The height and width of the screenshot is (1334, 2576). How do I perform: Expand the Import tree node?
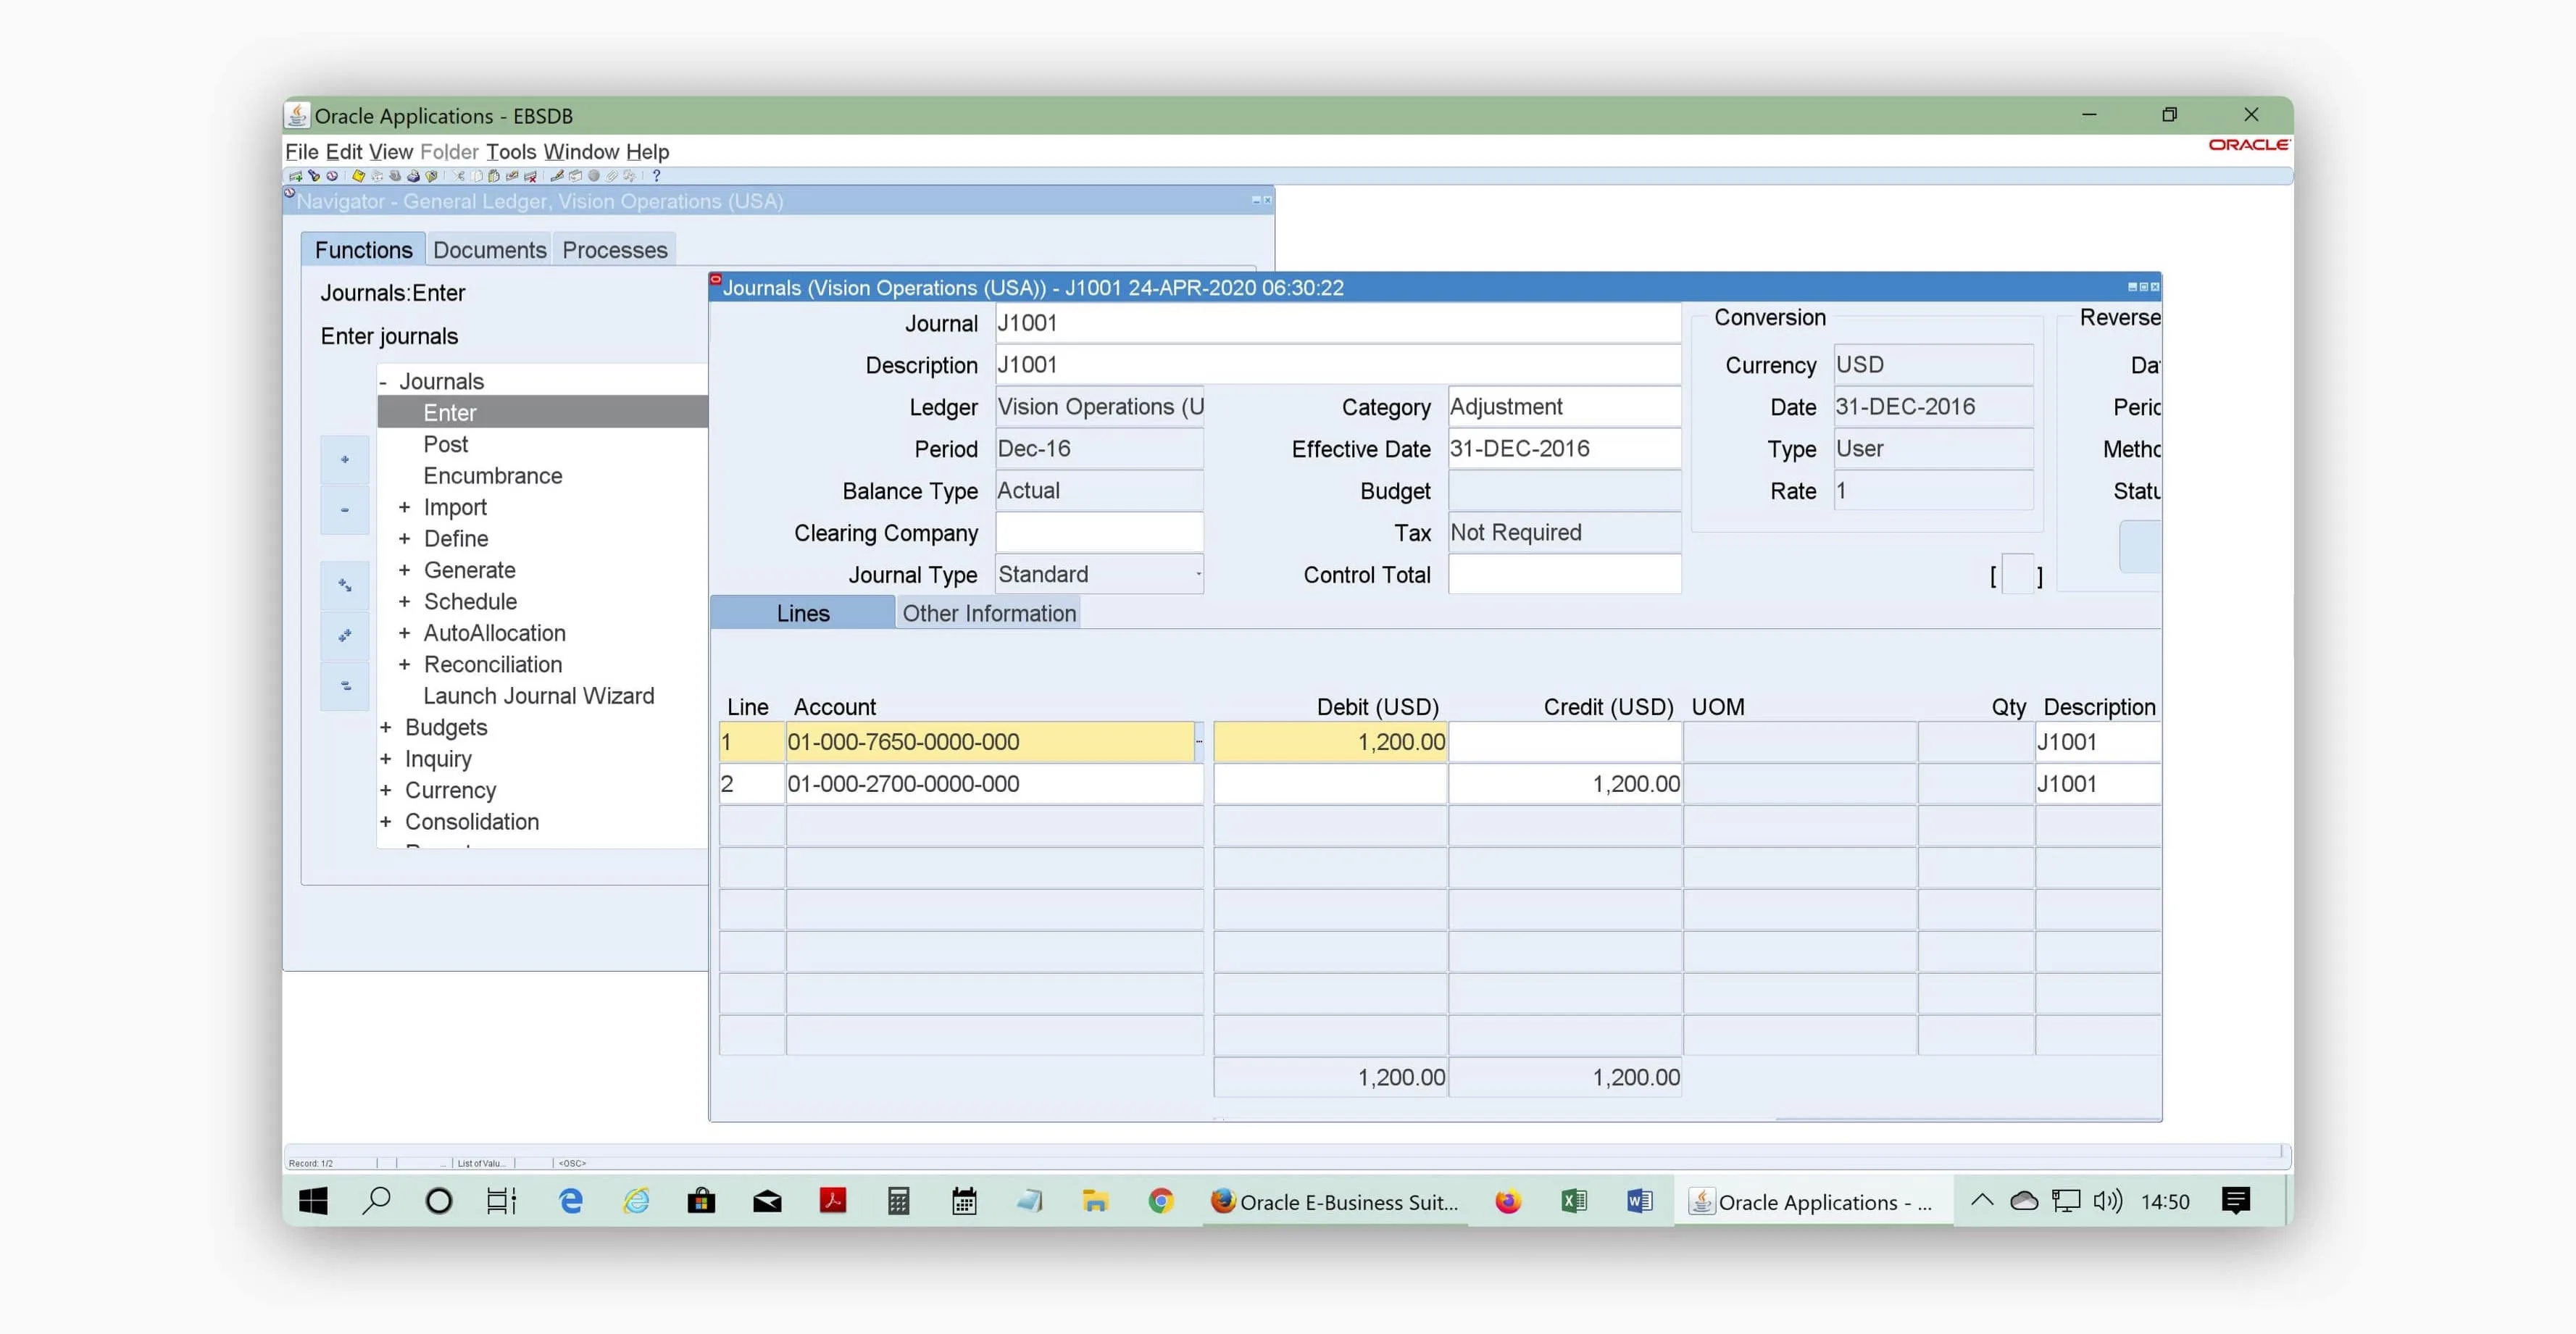pos(404,508)
